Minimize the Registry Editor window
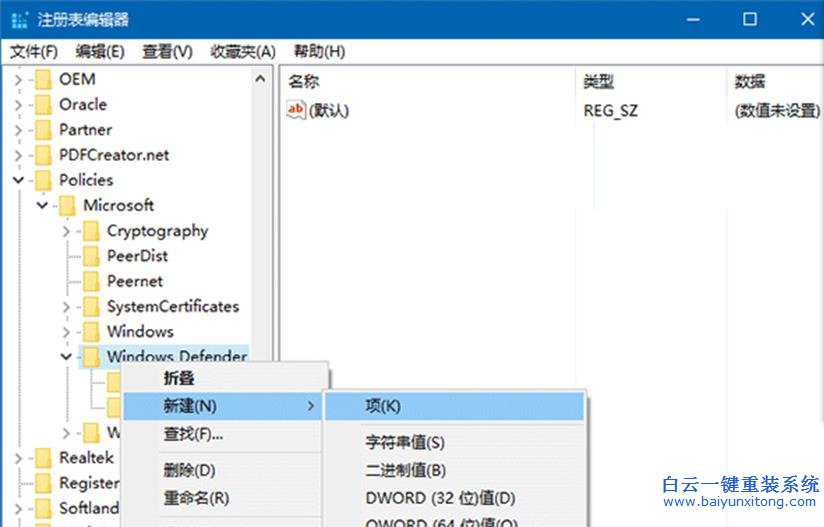 (693, 20)
